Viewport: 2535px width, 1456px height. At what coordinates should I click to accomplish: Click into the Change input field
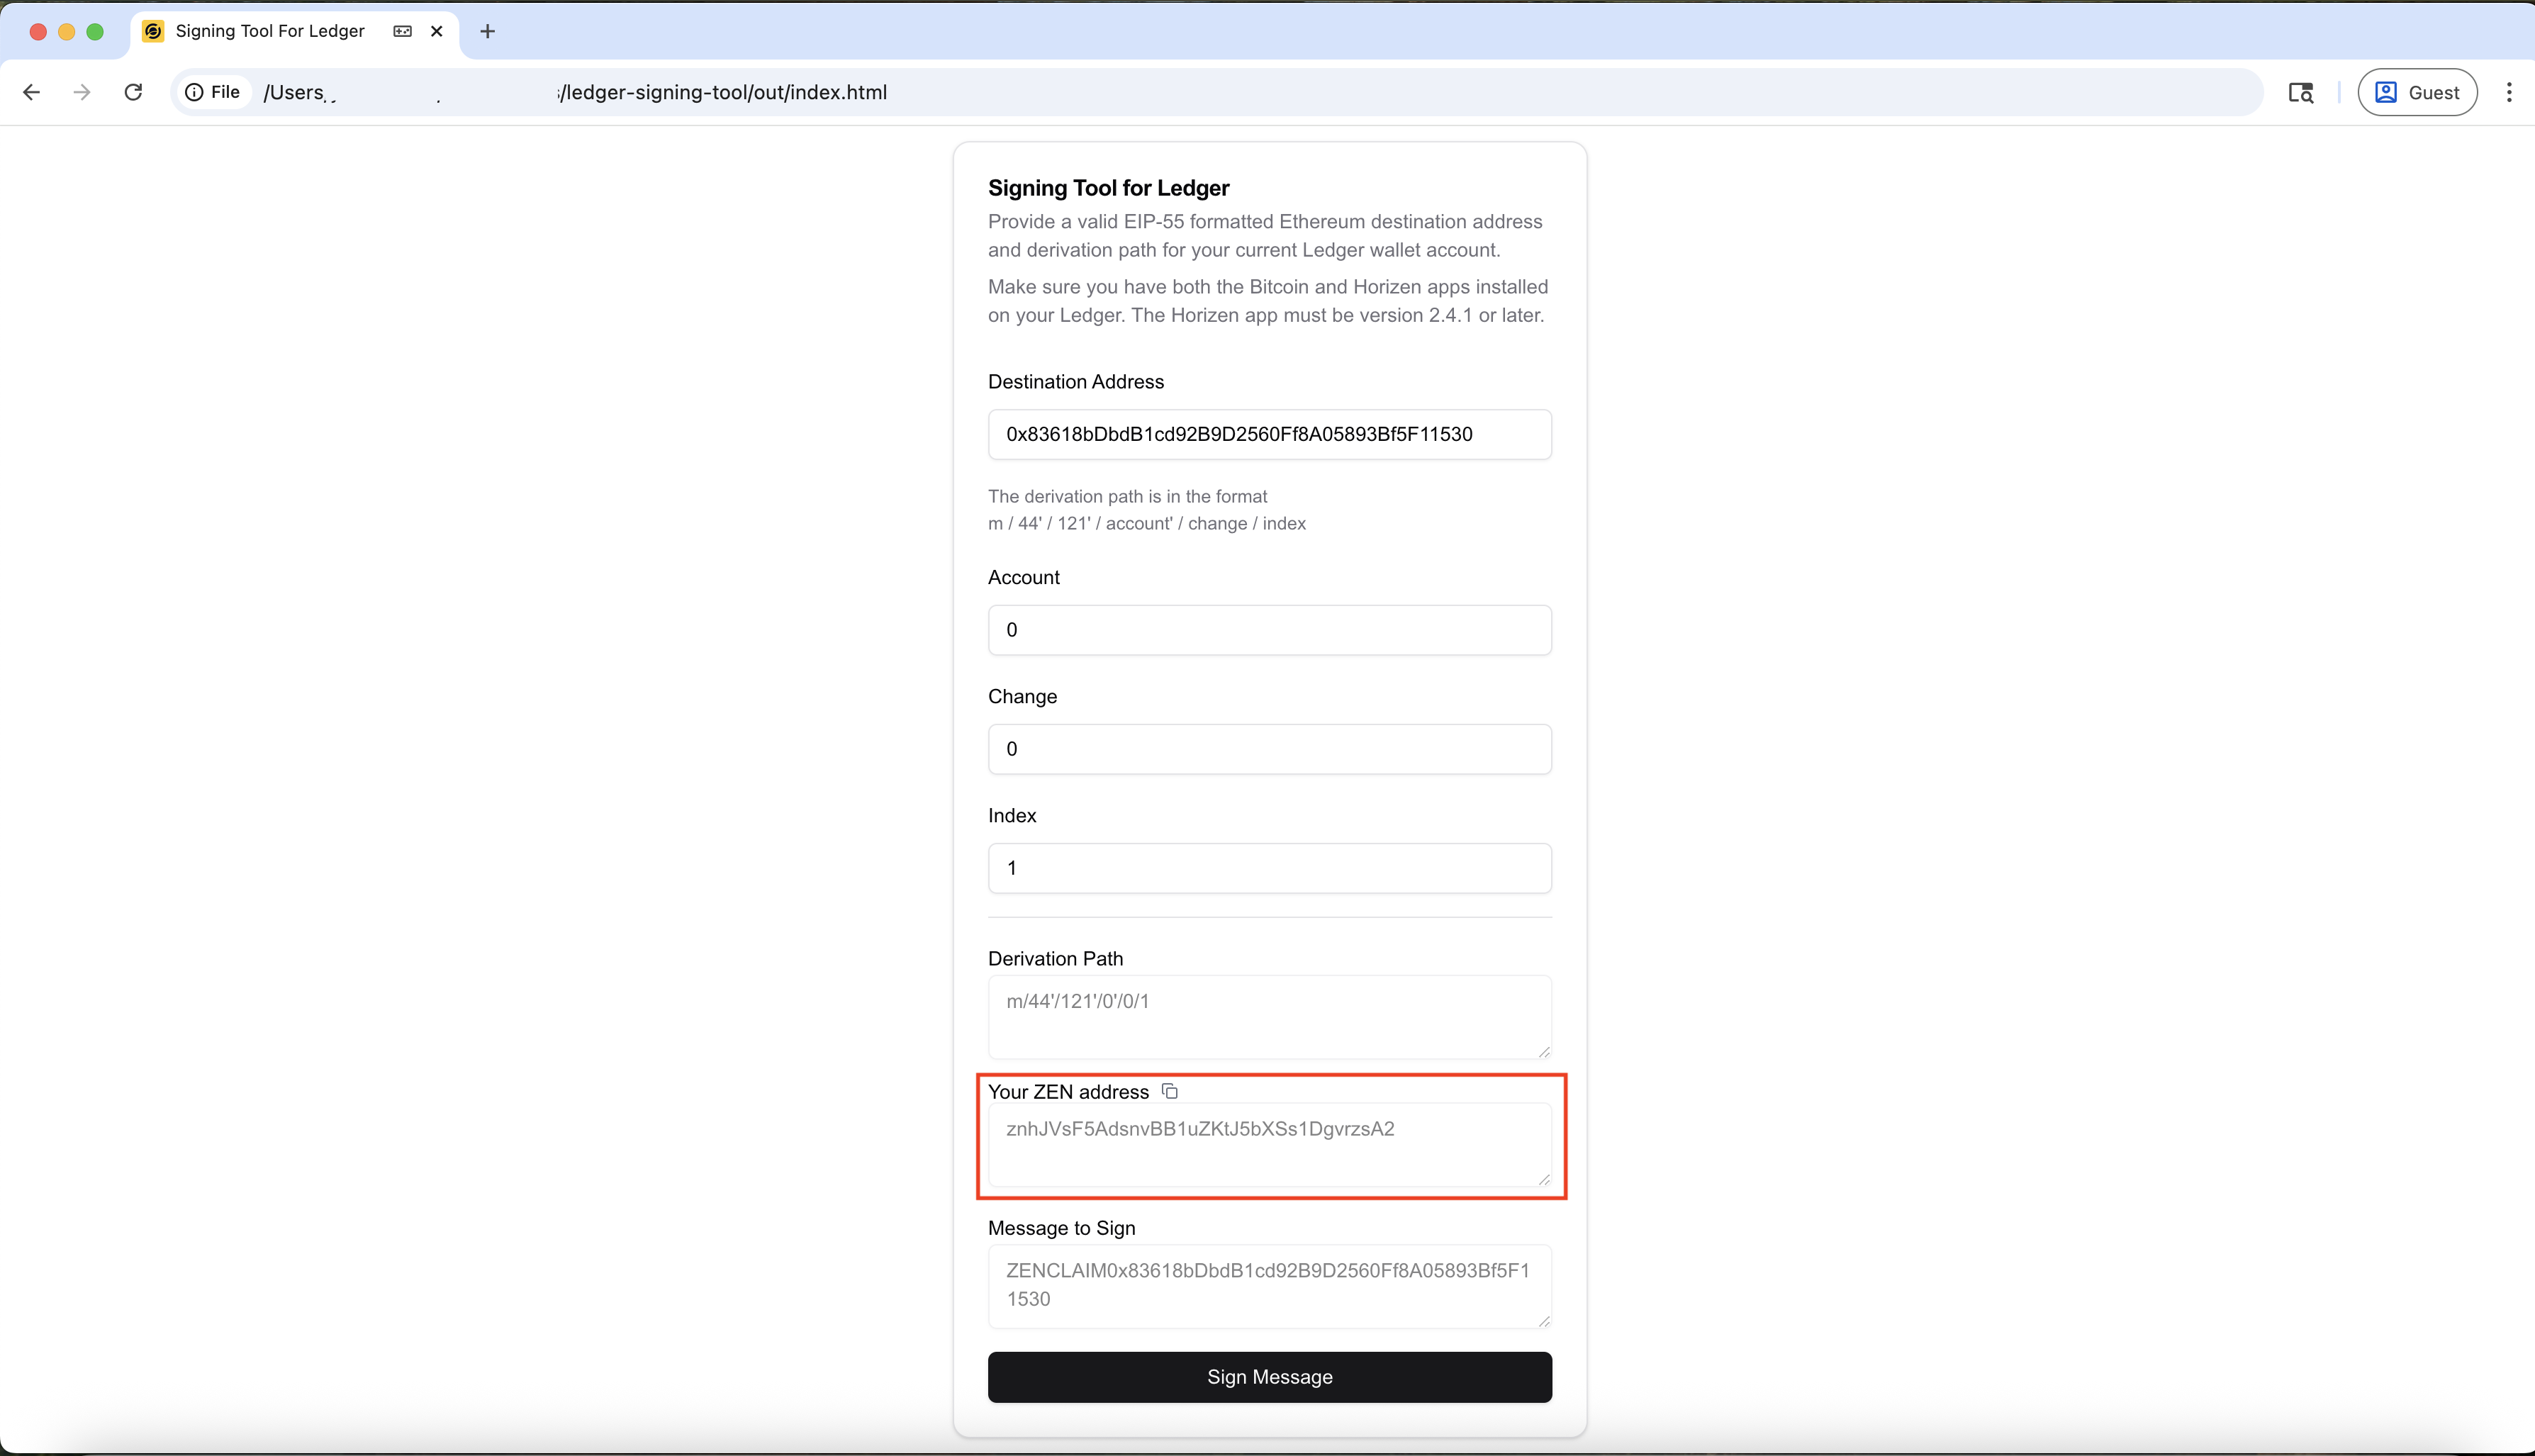(x=1269, y=749)
